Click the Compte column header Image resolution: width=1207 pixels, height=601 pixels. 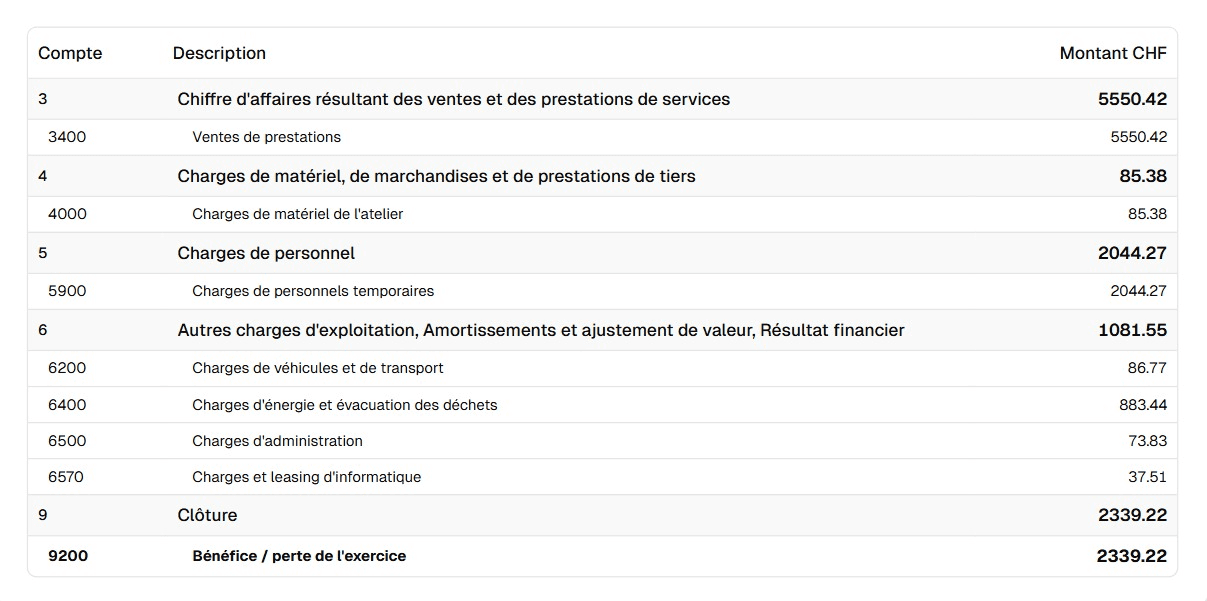click(x=70, y=53)
